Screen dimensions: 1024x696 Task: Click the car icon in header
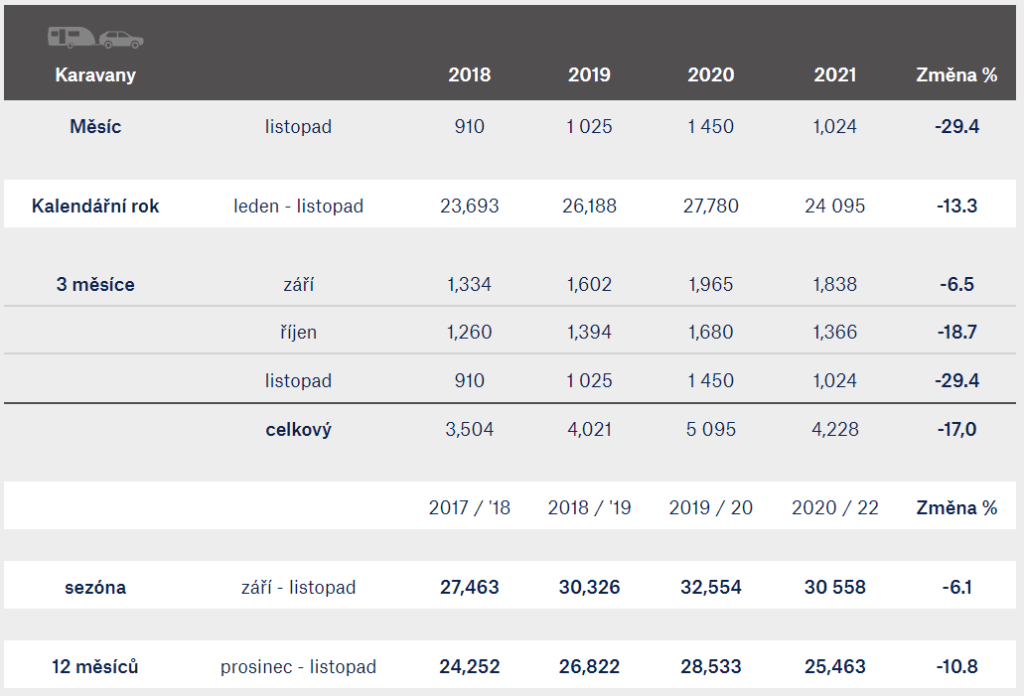tap(121, 40)
